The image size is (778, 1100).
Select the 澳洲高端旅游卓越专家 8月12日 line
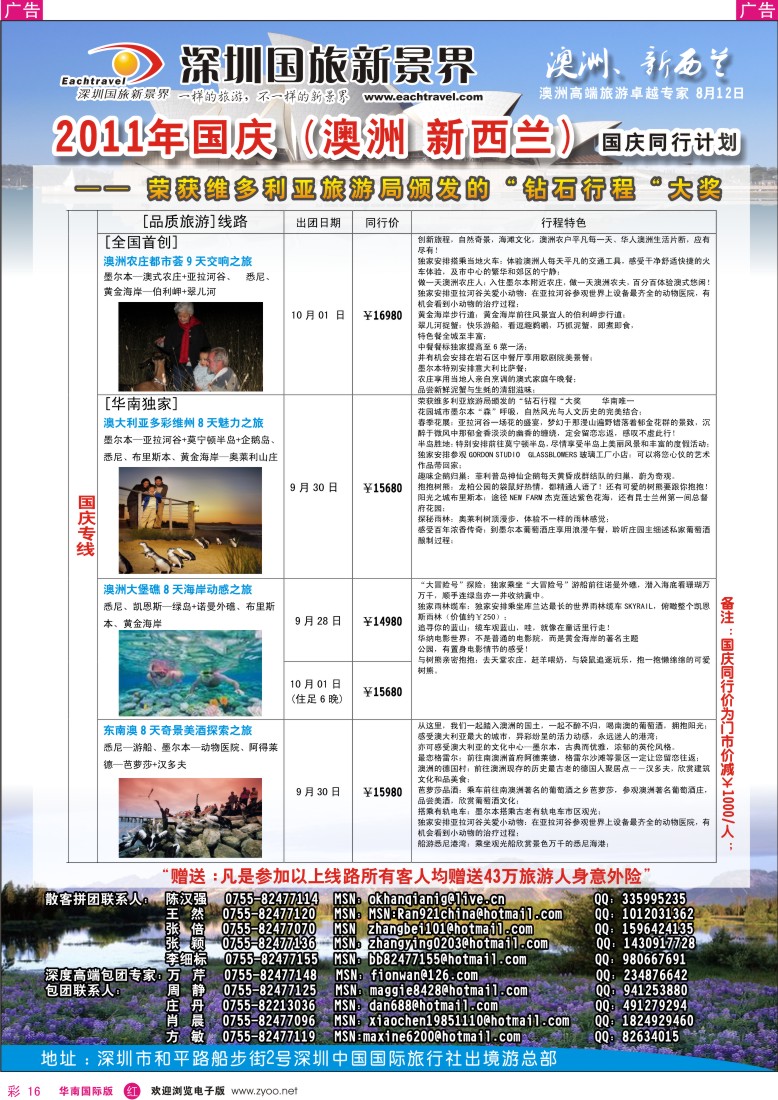click(641, 93)
